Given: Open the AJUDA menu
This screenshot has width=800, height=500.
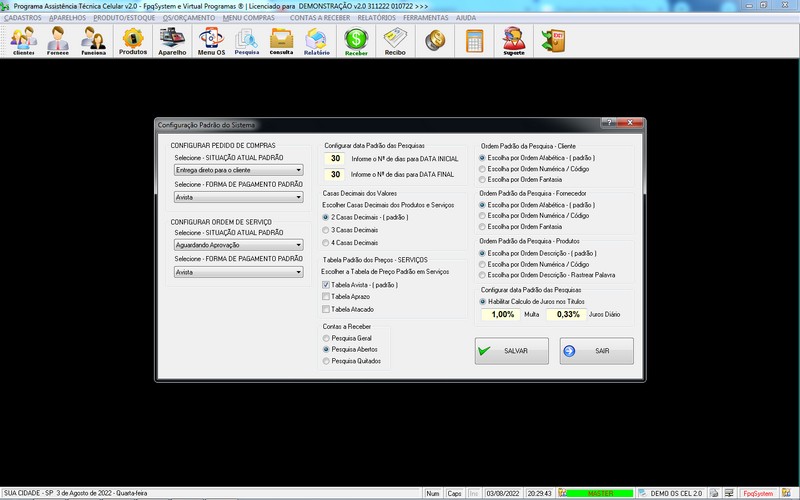Looking at the screenshot, I should (x=466, y=18).
